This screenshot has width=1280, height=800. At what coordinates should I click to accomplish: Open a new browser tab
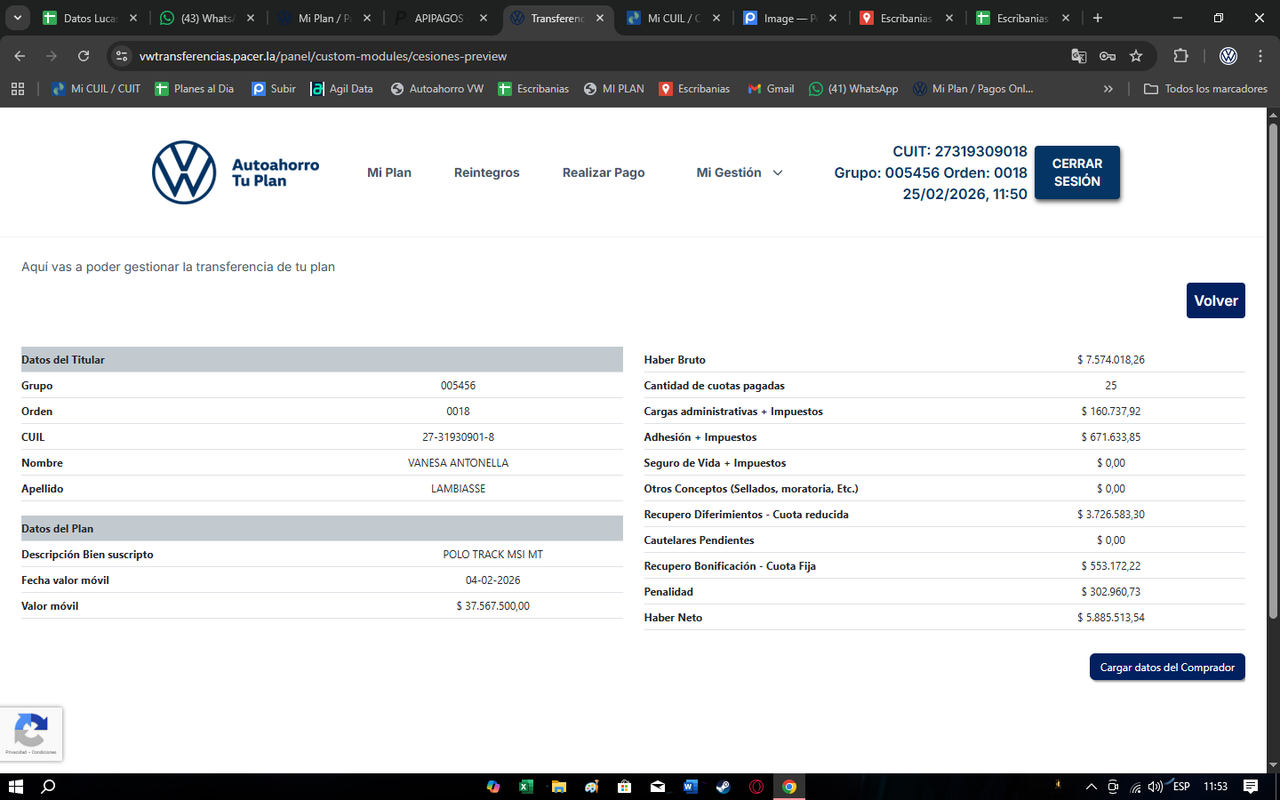(x=1097, y=18)
